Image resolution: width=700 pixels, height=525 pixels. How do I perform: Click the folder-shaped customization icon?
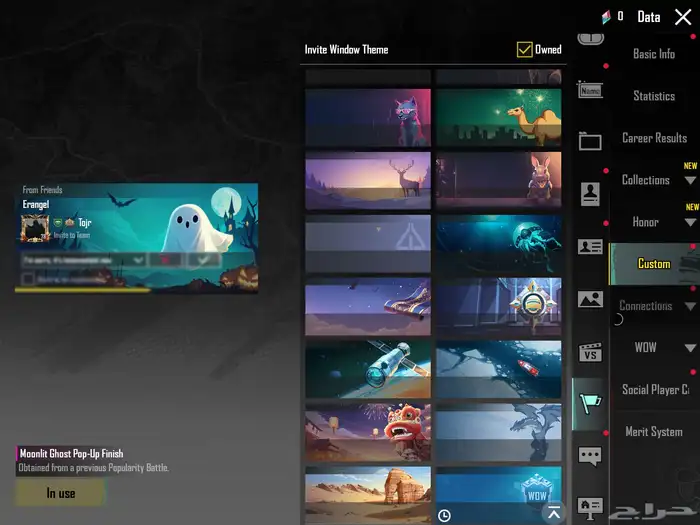[590, 142]
